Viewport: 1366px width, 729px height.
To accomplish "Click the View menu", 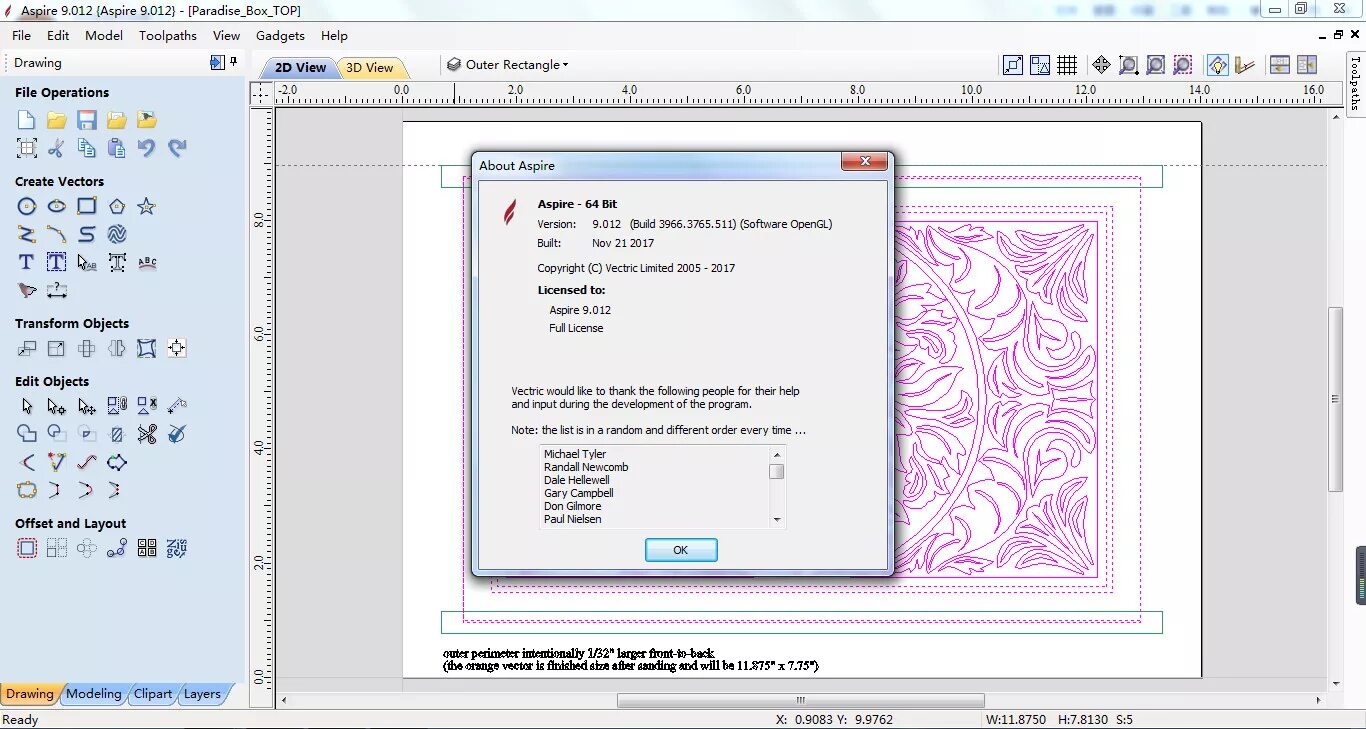I will click(x=226, y=35).
